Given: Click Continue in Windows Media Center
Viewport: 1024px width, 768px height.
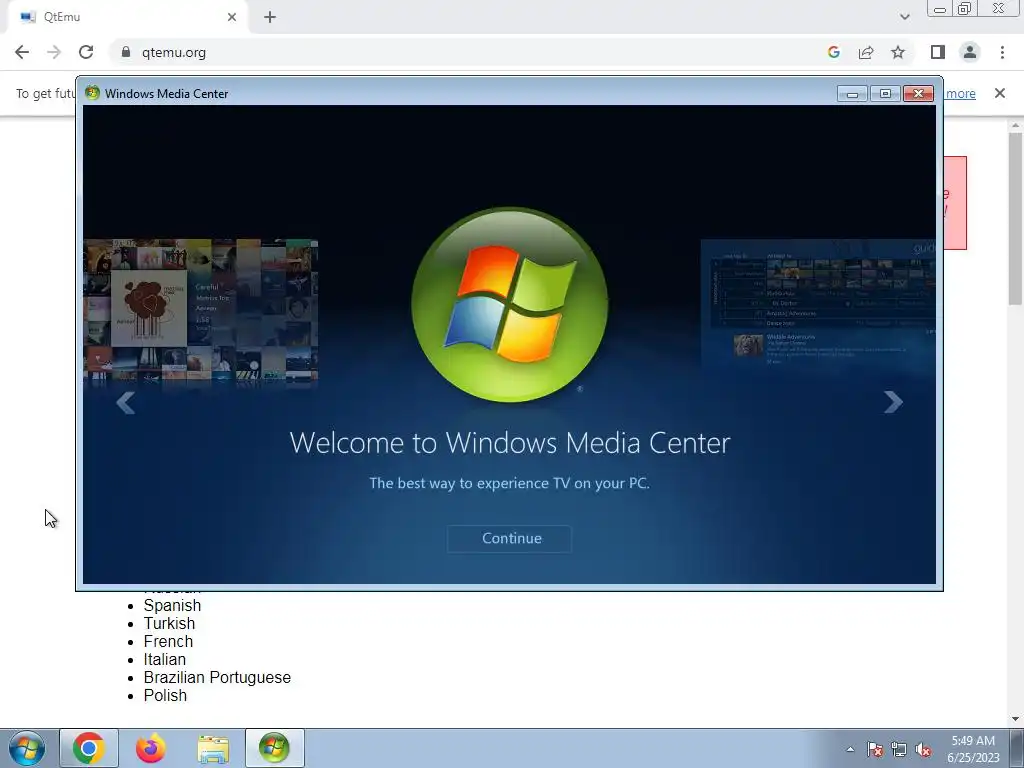Looking at the screenshot, I should pyautogui.click(x=509, y=539).
